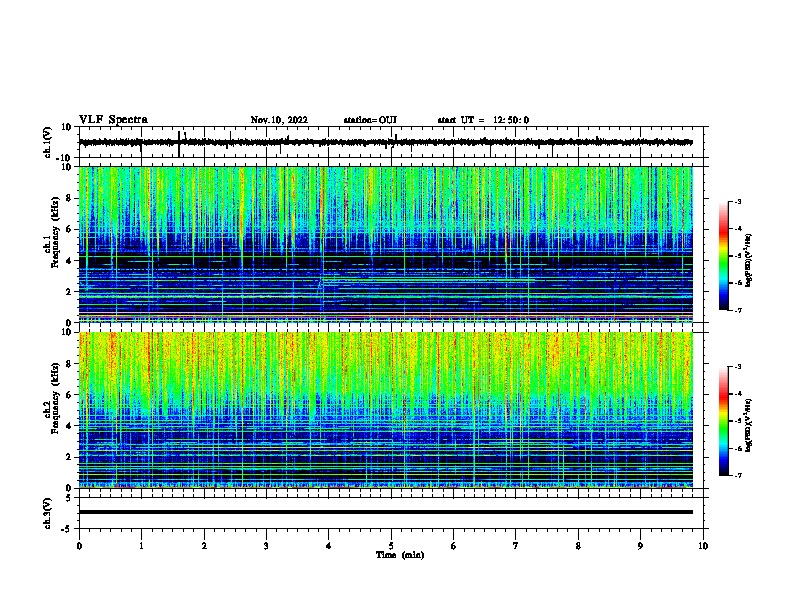
Task: Click the date "Nov.10, 2022" in header
Action: (x=279, y=120)
